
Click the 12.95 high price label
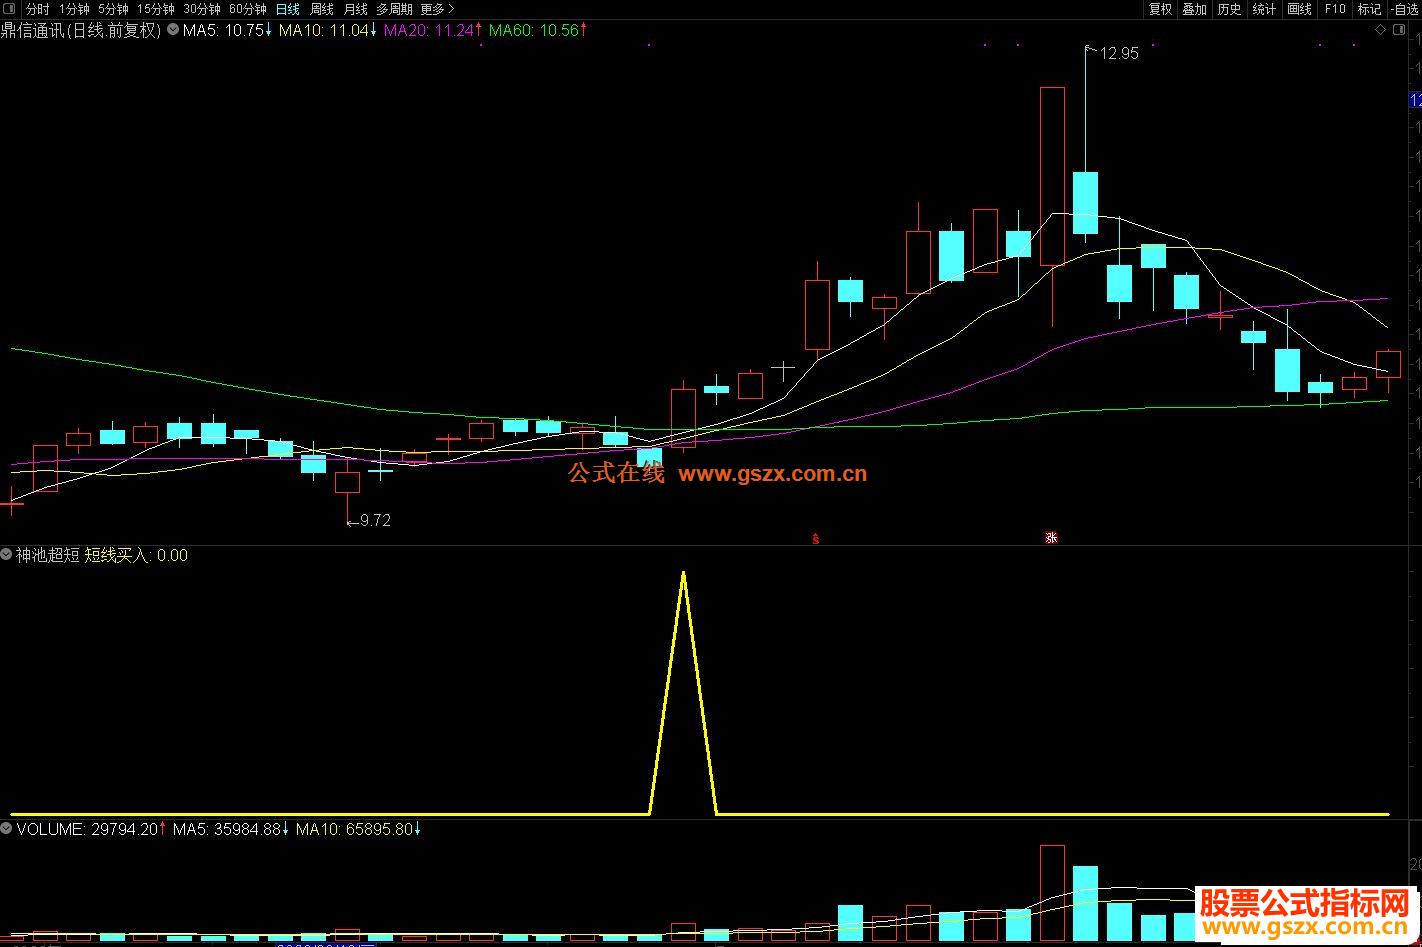click(x=1119, y=54)
